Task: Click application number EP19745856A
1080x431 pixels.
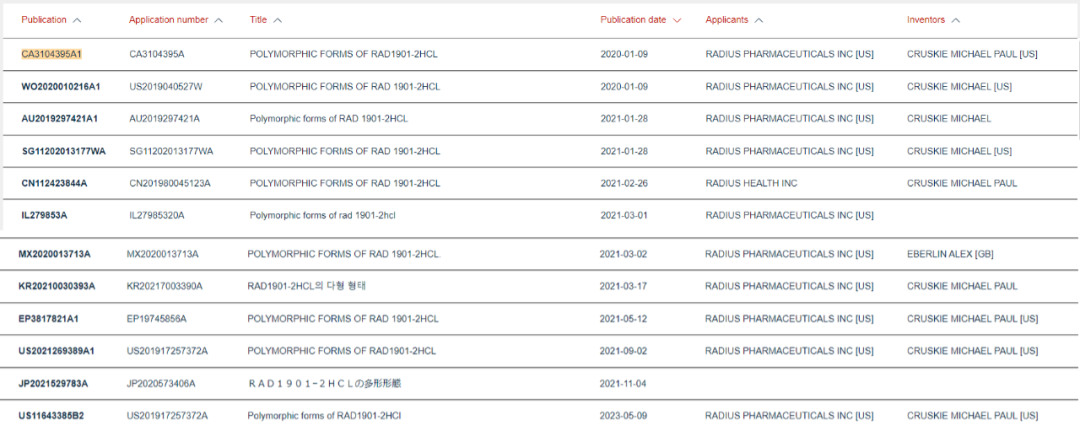Action: [x=156, y=319]
